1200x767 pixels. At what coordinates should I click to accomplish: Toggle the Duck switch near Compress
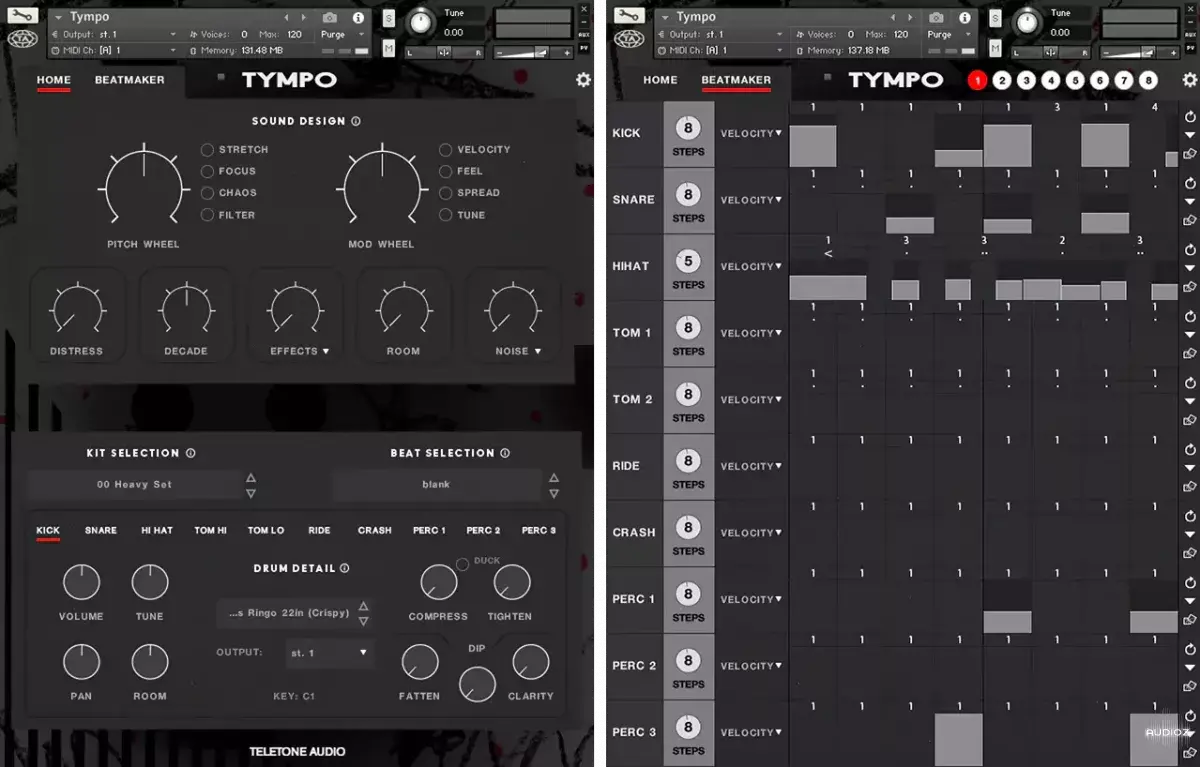pos(462,564)
